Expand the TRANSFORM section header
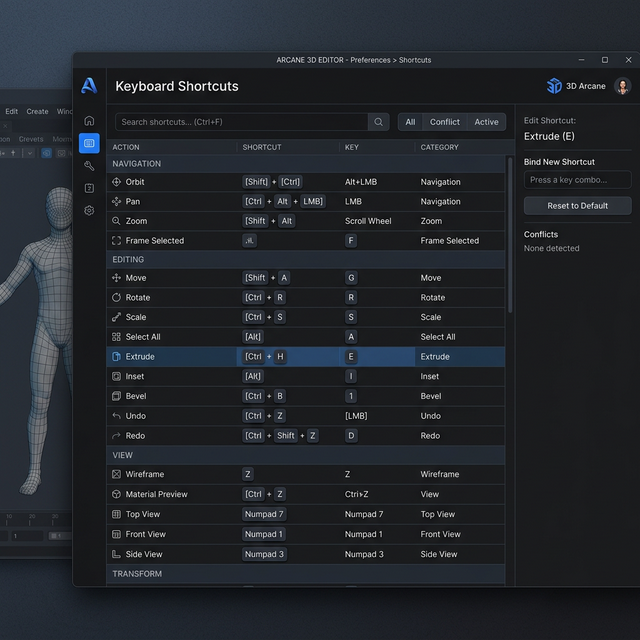Image resolution: width=640 pixels, height=640 pixels. (x=137, y=574)
